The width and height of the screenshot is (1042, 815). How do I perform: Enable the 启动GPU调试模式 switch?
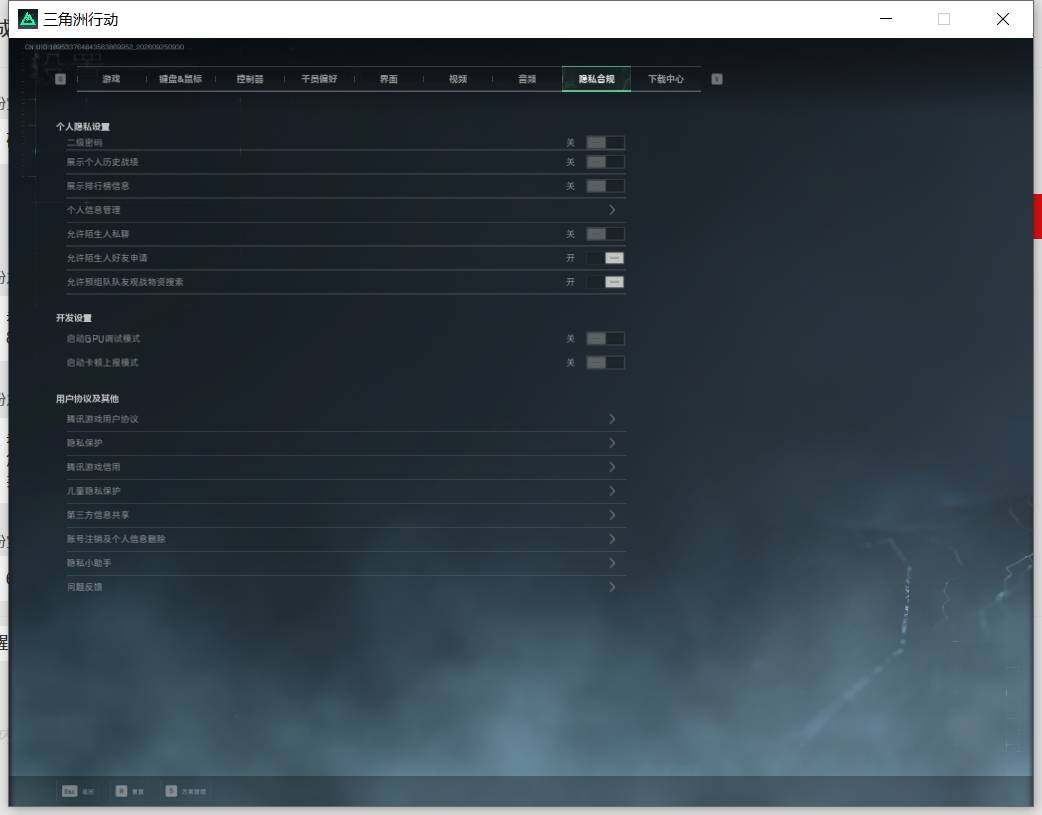coord(605,339)
